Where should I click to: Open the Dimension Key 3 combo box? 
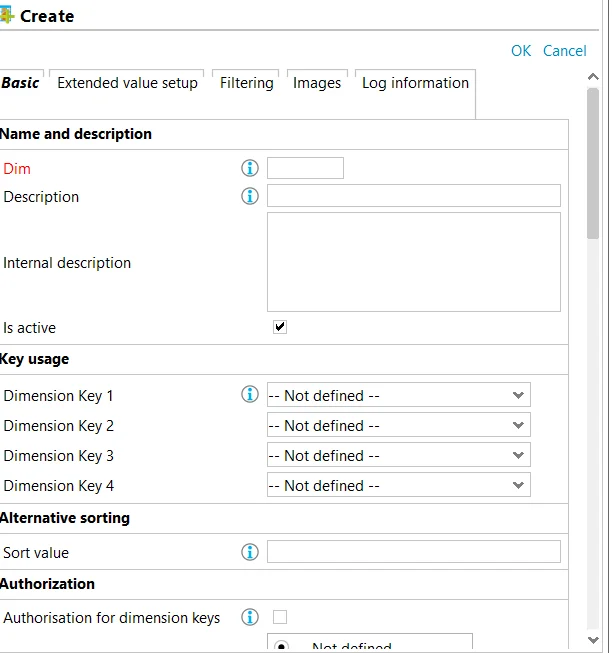click(398, 455)
